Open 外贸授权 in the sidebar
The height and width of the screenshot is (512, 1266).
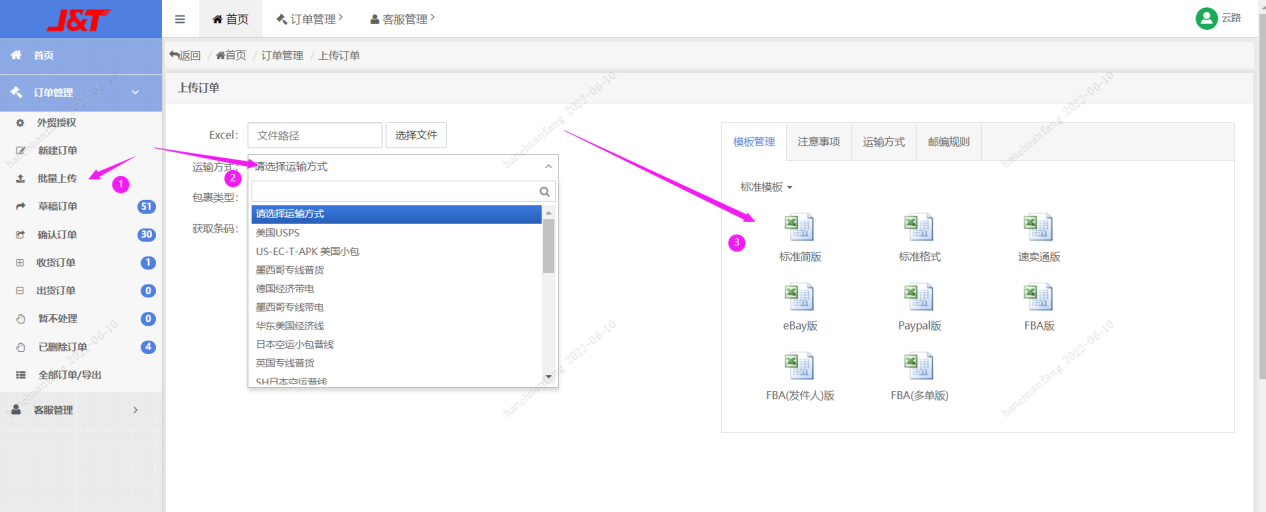point(56,123)
